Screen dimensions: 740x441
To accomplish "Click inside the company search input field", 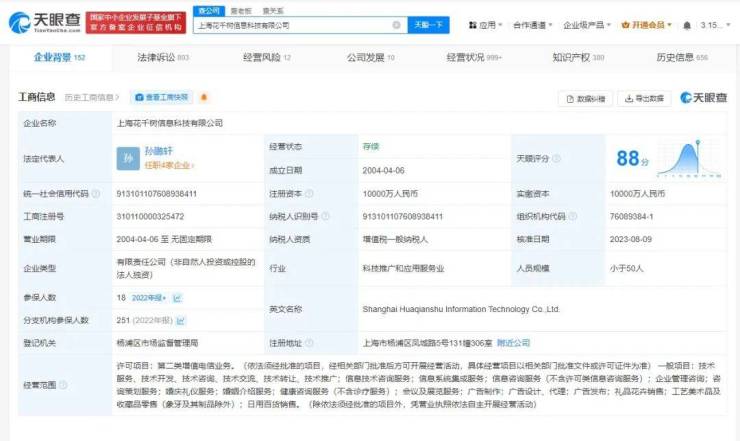I will click(x=290, y=25).
